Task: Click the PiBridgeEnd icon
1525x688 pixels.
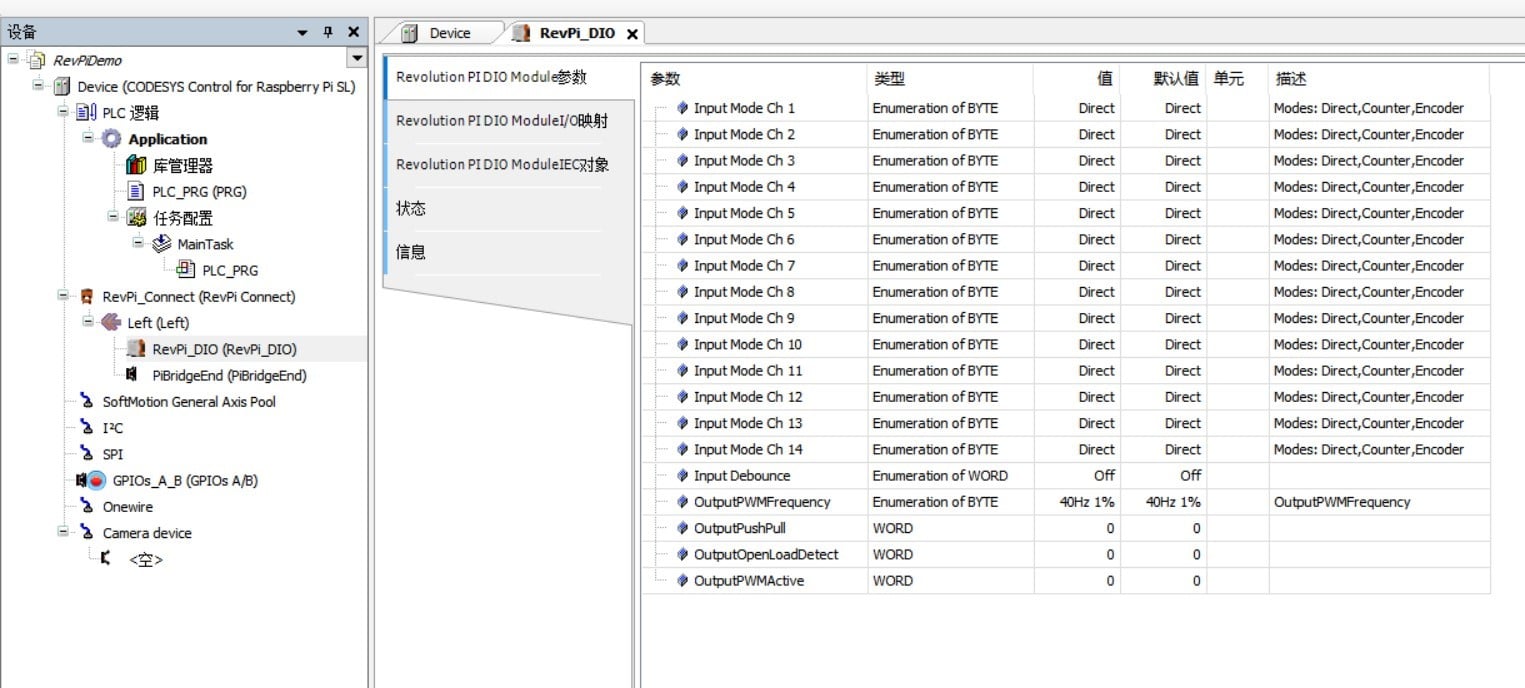Action: tap(133, 376)
